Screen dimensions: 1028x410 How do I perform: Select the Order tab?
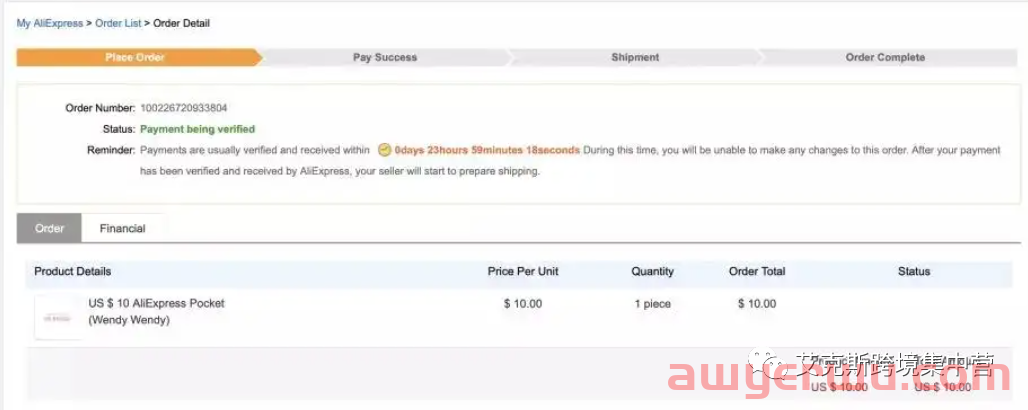click(49, 228)
